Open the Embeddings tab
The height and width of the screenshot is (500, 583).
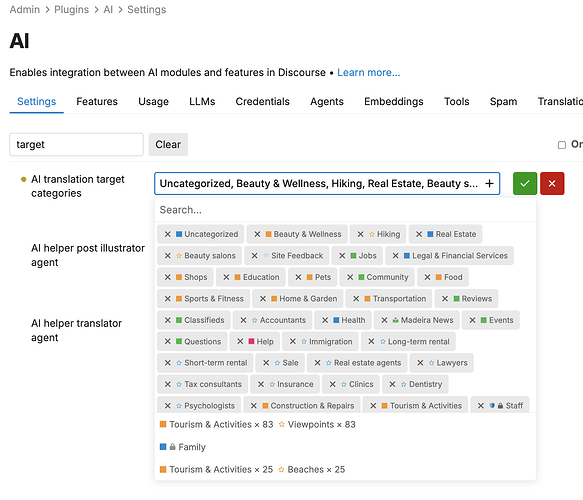pos(393,101)
